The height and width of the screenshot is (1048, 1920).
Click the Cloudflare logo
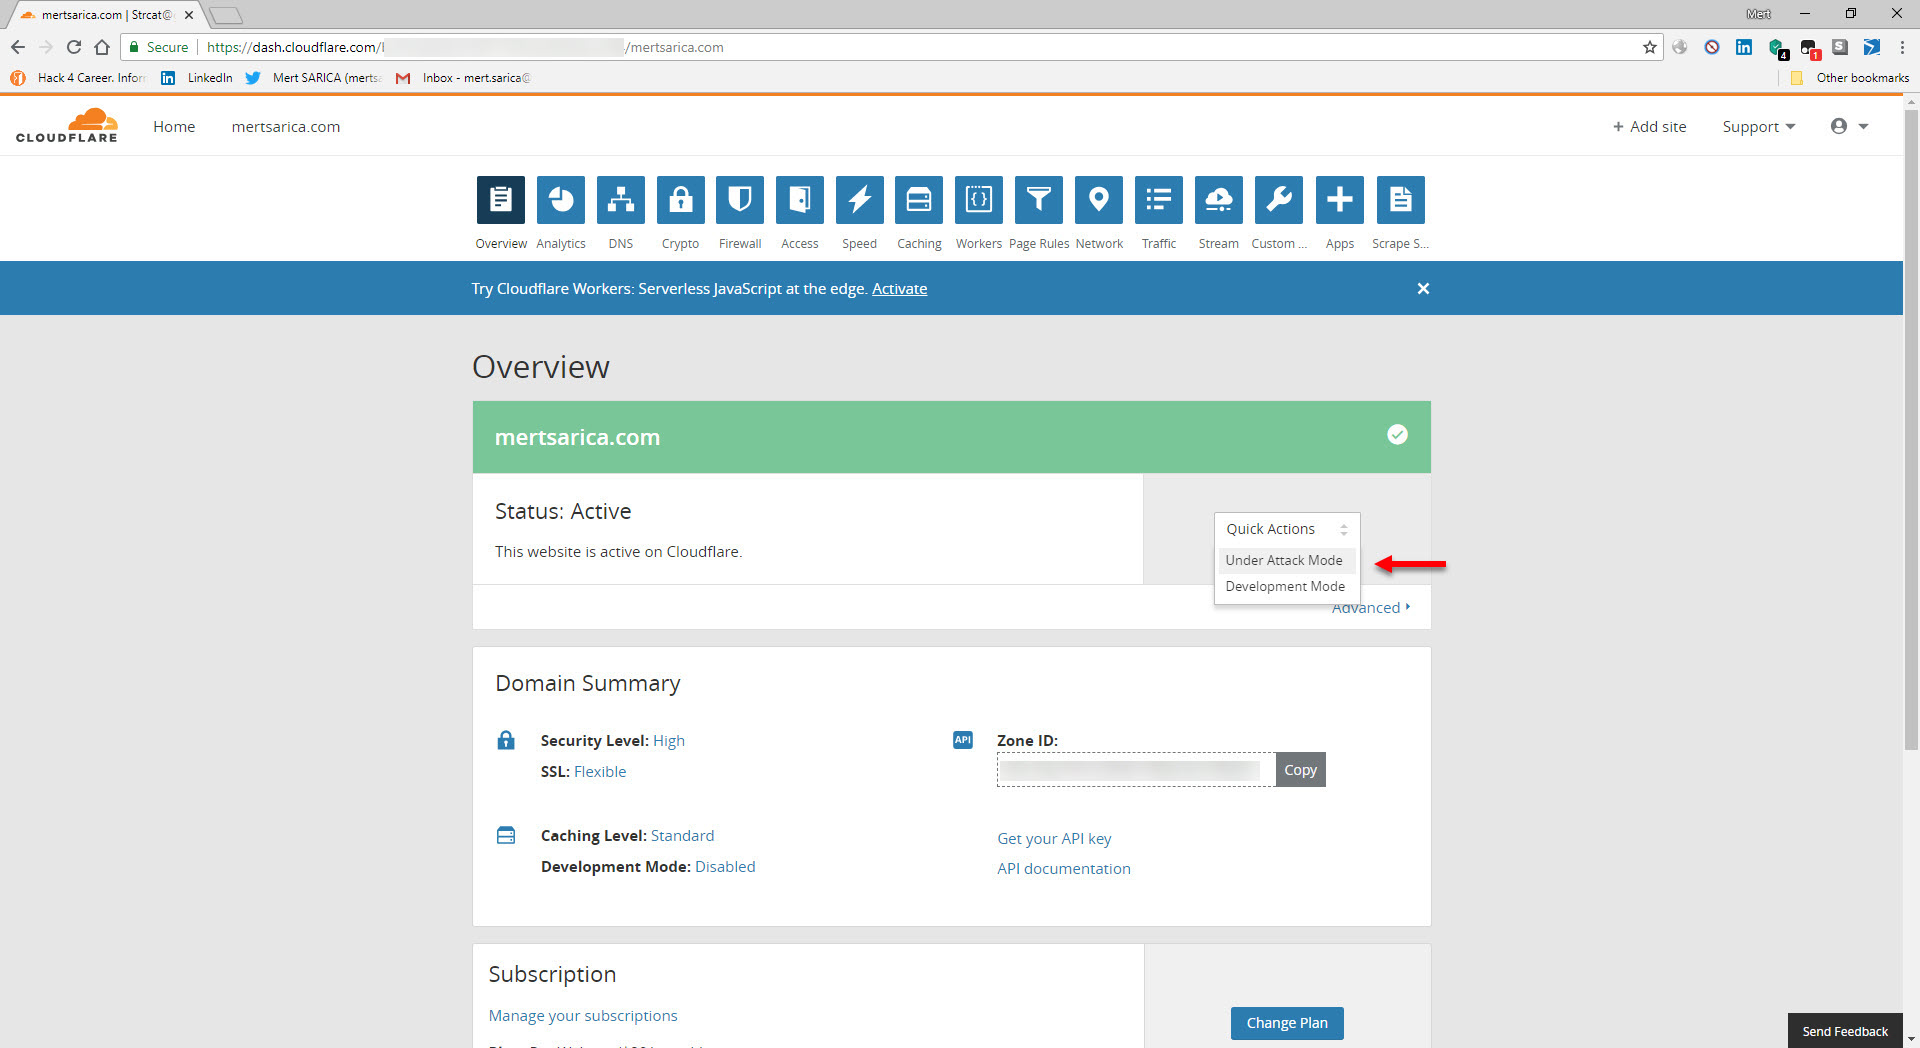click(67, 126)
